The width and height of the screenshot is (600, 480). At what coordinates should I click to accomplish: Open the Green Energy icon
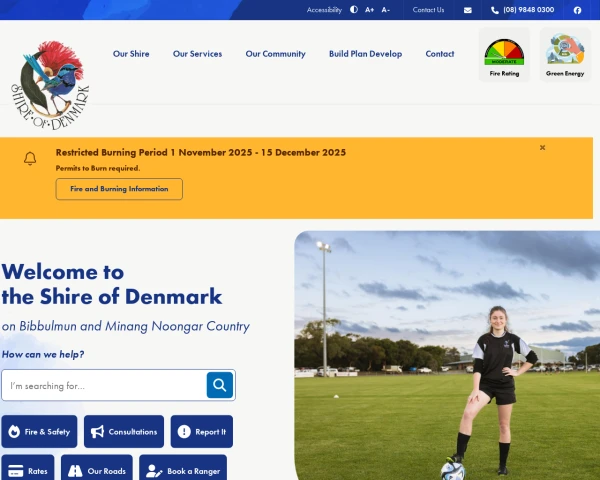pyautogui.click(x=565, y=54)
